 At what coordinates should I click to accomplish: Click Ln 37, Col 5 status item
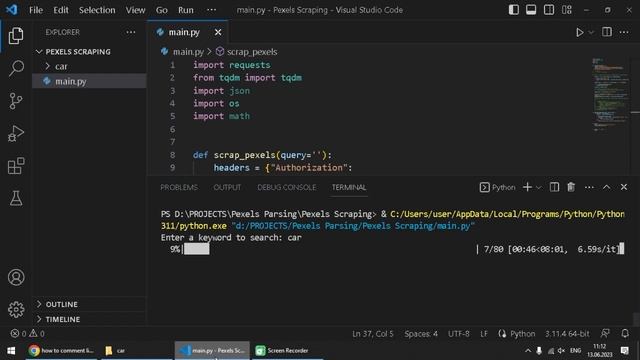click(373, 334)
